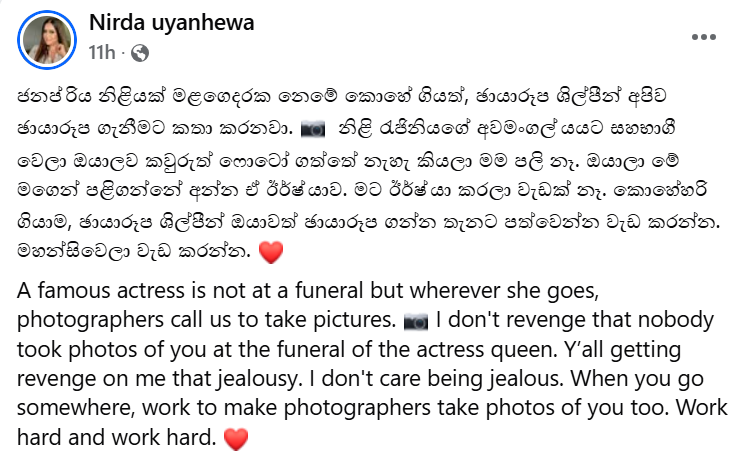Open the three-dot post options menu
Screen dimensions: 741x463
coord(704,37)
